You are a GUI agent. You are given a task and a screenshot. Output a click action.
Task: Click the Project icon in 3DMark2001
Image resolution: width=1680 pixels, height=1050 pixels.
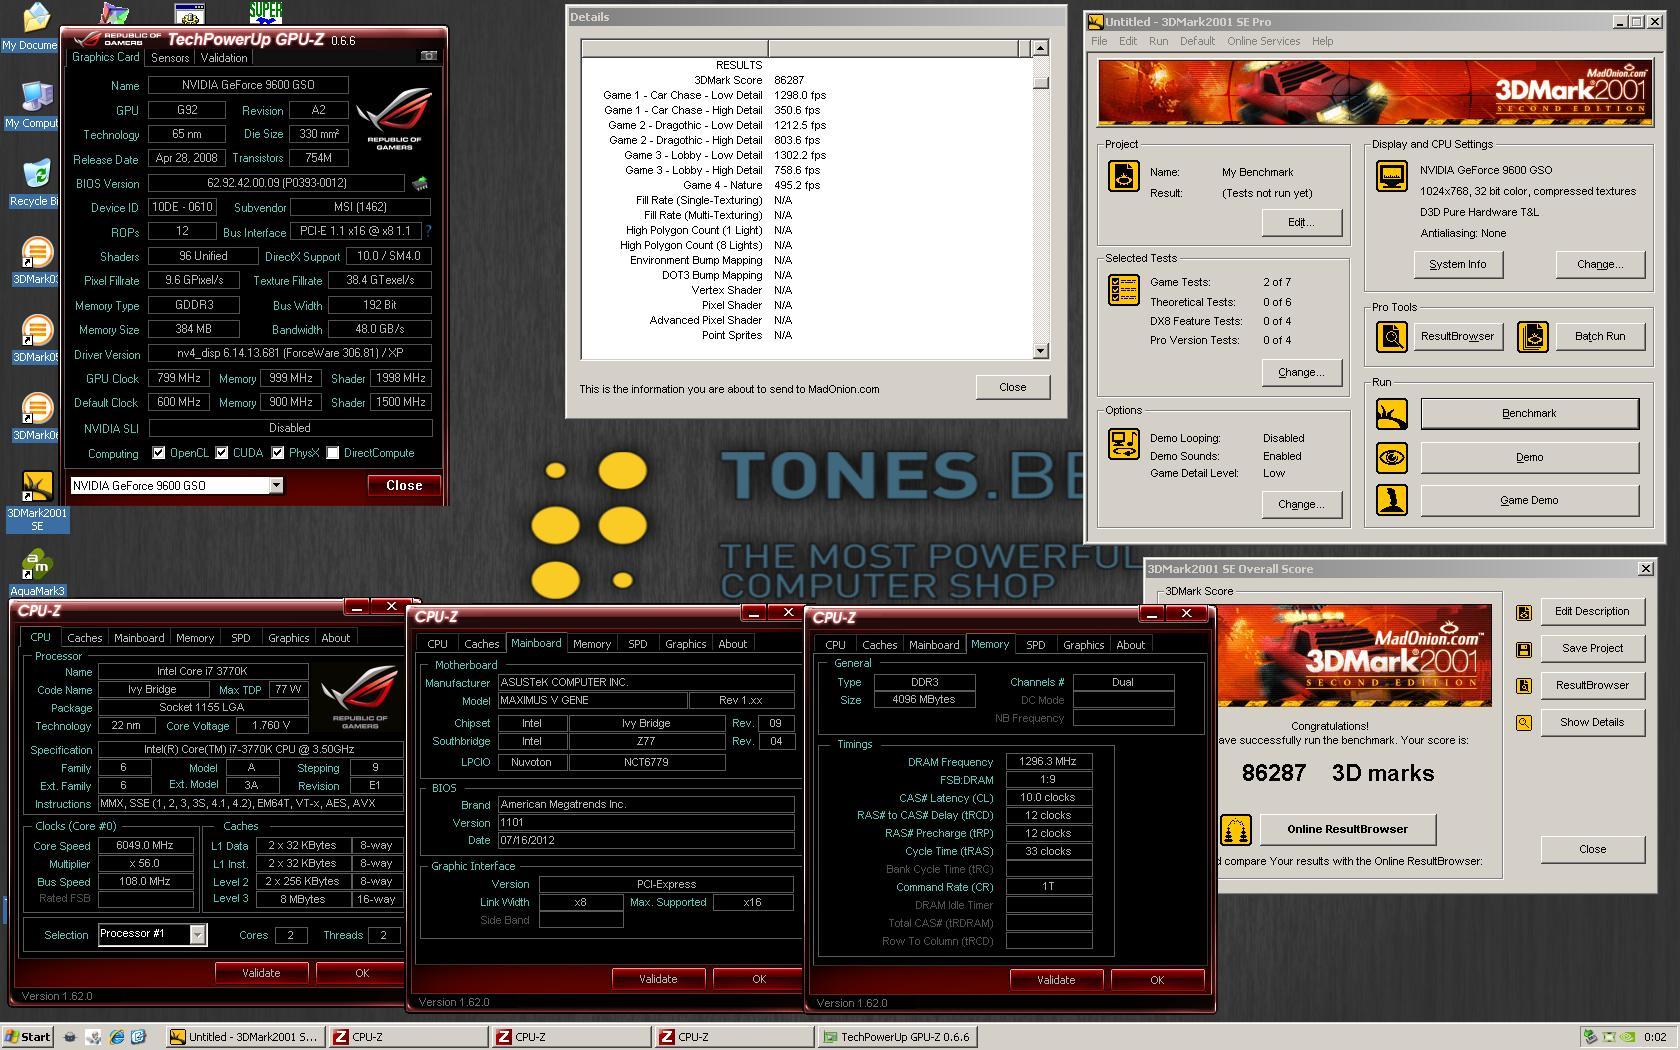coord(1124,177)
